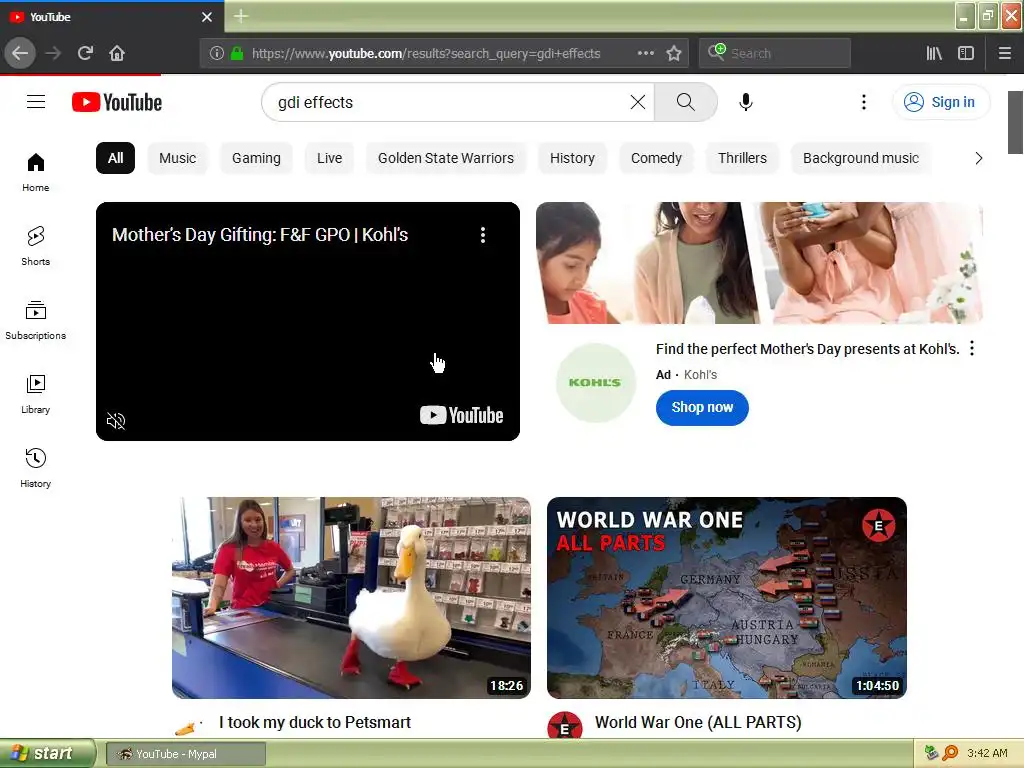This screenshot has height=768, width=1024.
Task: Open Subscriptions in the sidebar
Action: tap(36, 320)
